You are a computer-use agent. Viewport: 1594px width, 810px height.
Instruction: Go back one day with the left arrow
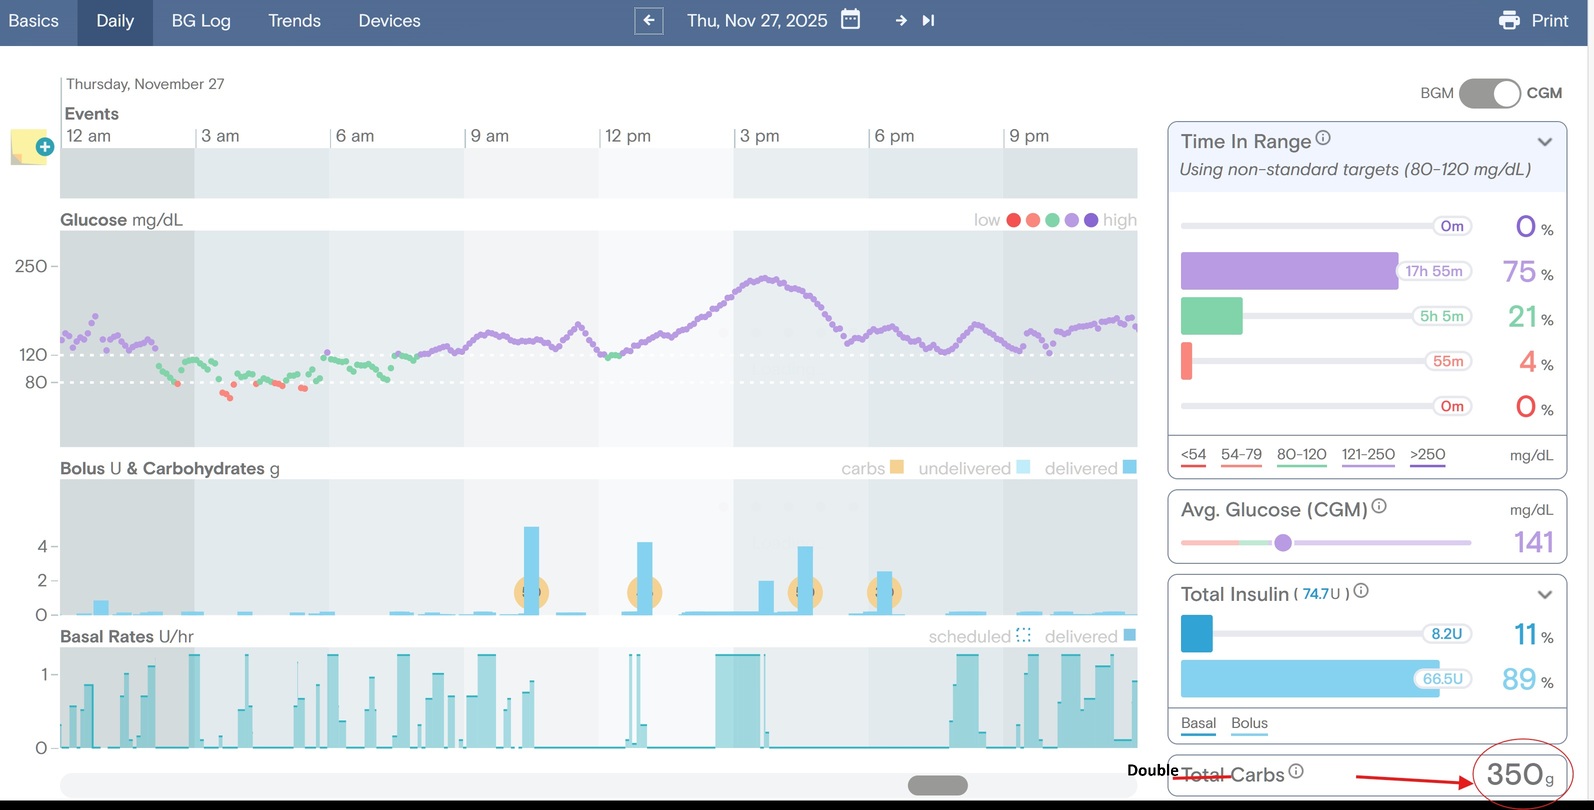[649, 20]
